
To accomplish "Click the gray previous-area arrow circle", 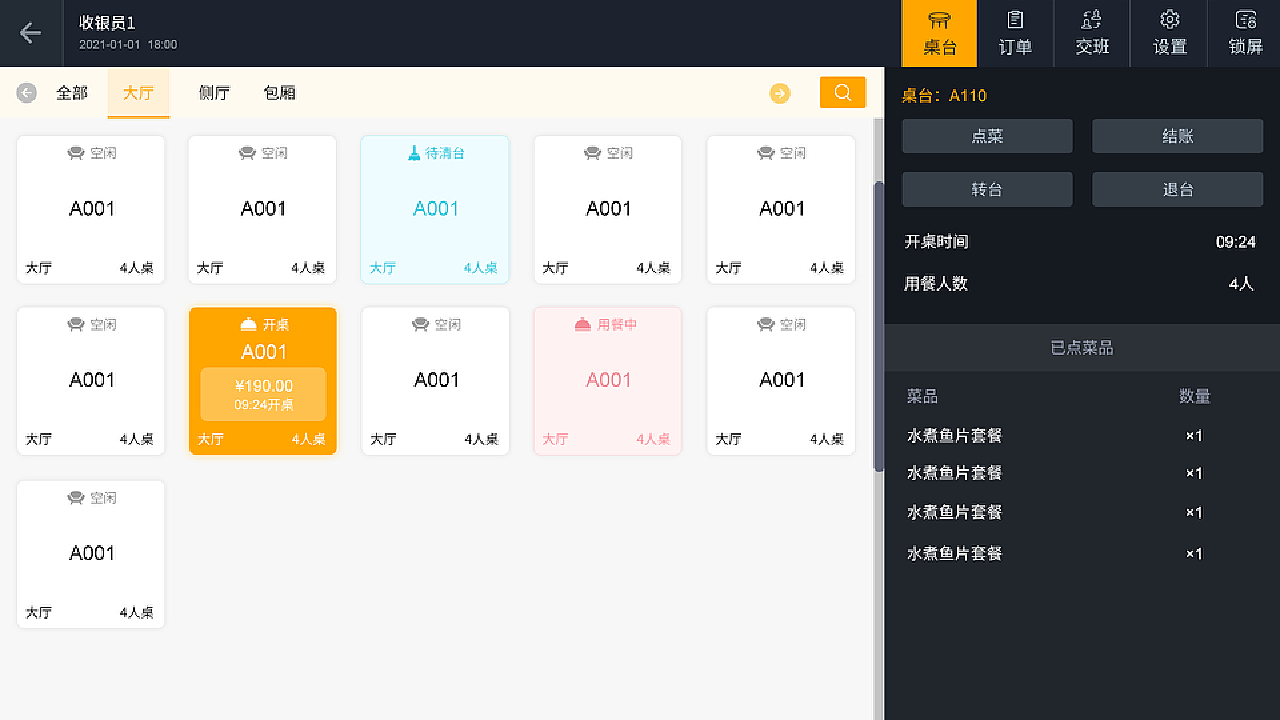I will coord(27,93).
